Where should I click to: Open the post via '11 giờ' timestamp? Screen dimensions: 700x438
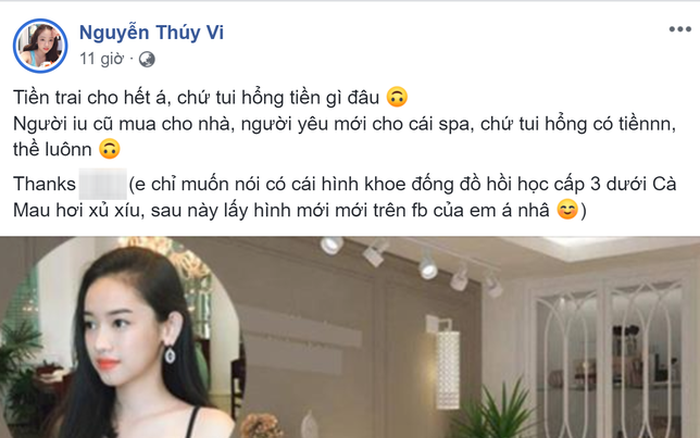click(x=101, y=58)
